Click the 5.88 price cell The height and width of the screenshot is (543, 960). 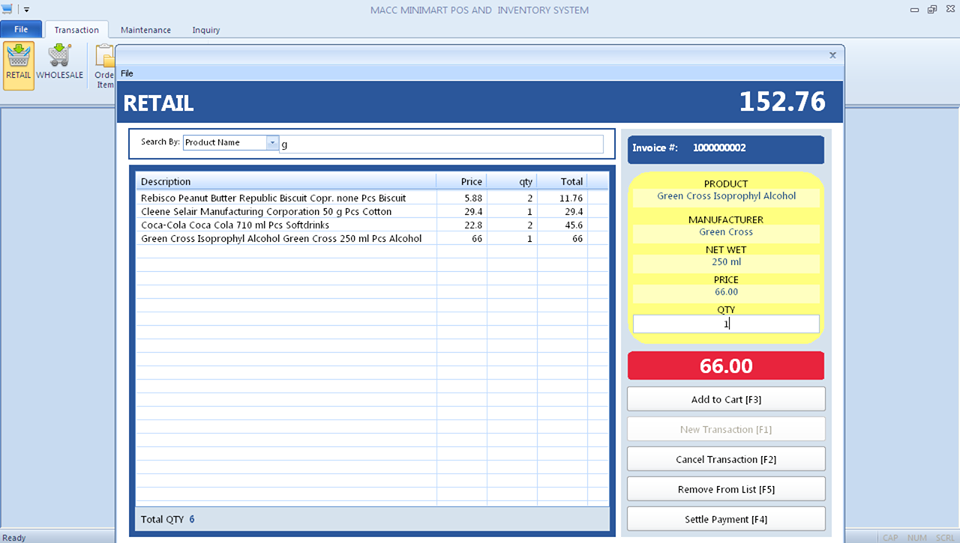(473, 198)
